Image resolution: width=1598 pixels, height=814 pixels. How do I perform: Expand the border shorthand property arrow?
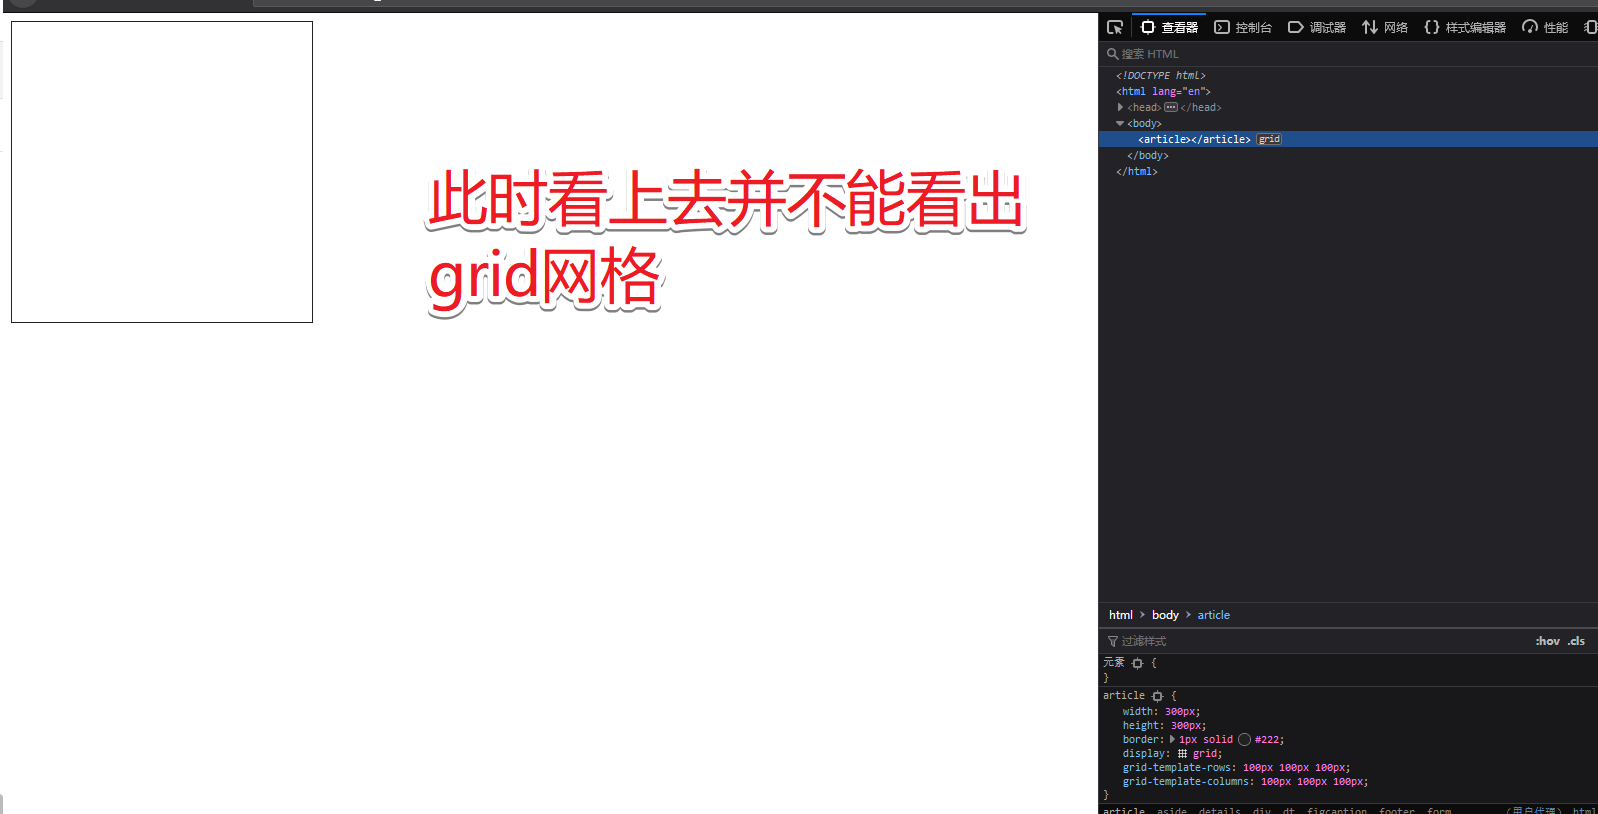1172,740
